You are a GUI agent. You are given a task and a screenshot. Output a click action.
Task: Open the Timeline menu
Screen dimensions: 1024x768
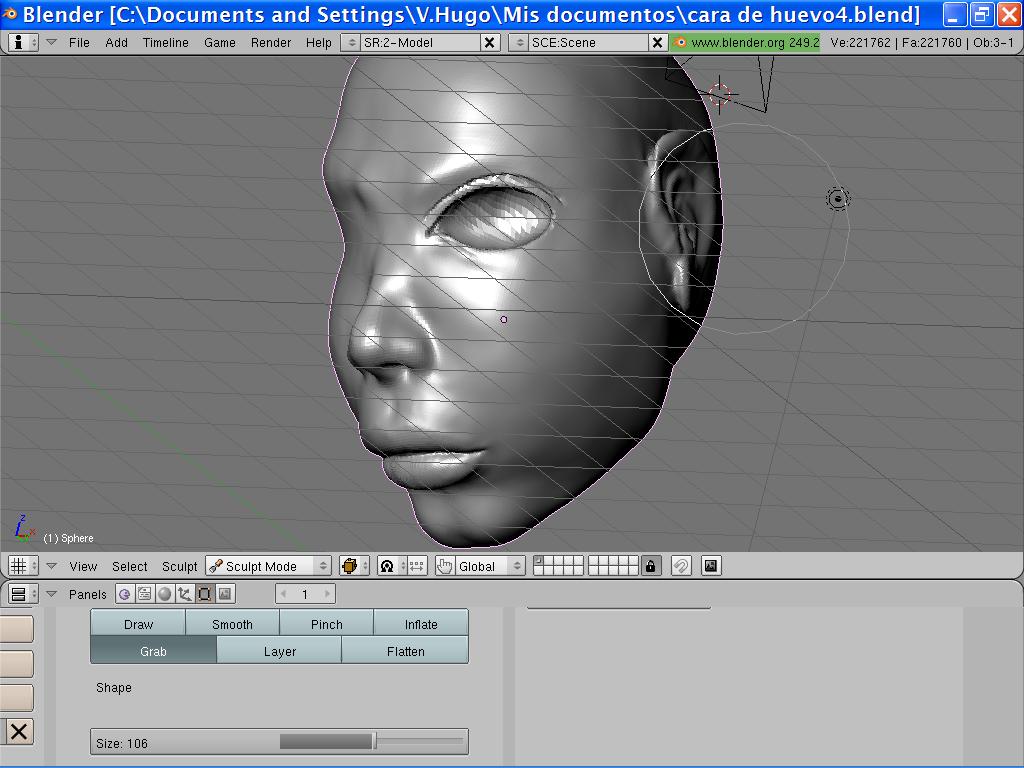pos(165,42)
